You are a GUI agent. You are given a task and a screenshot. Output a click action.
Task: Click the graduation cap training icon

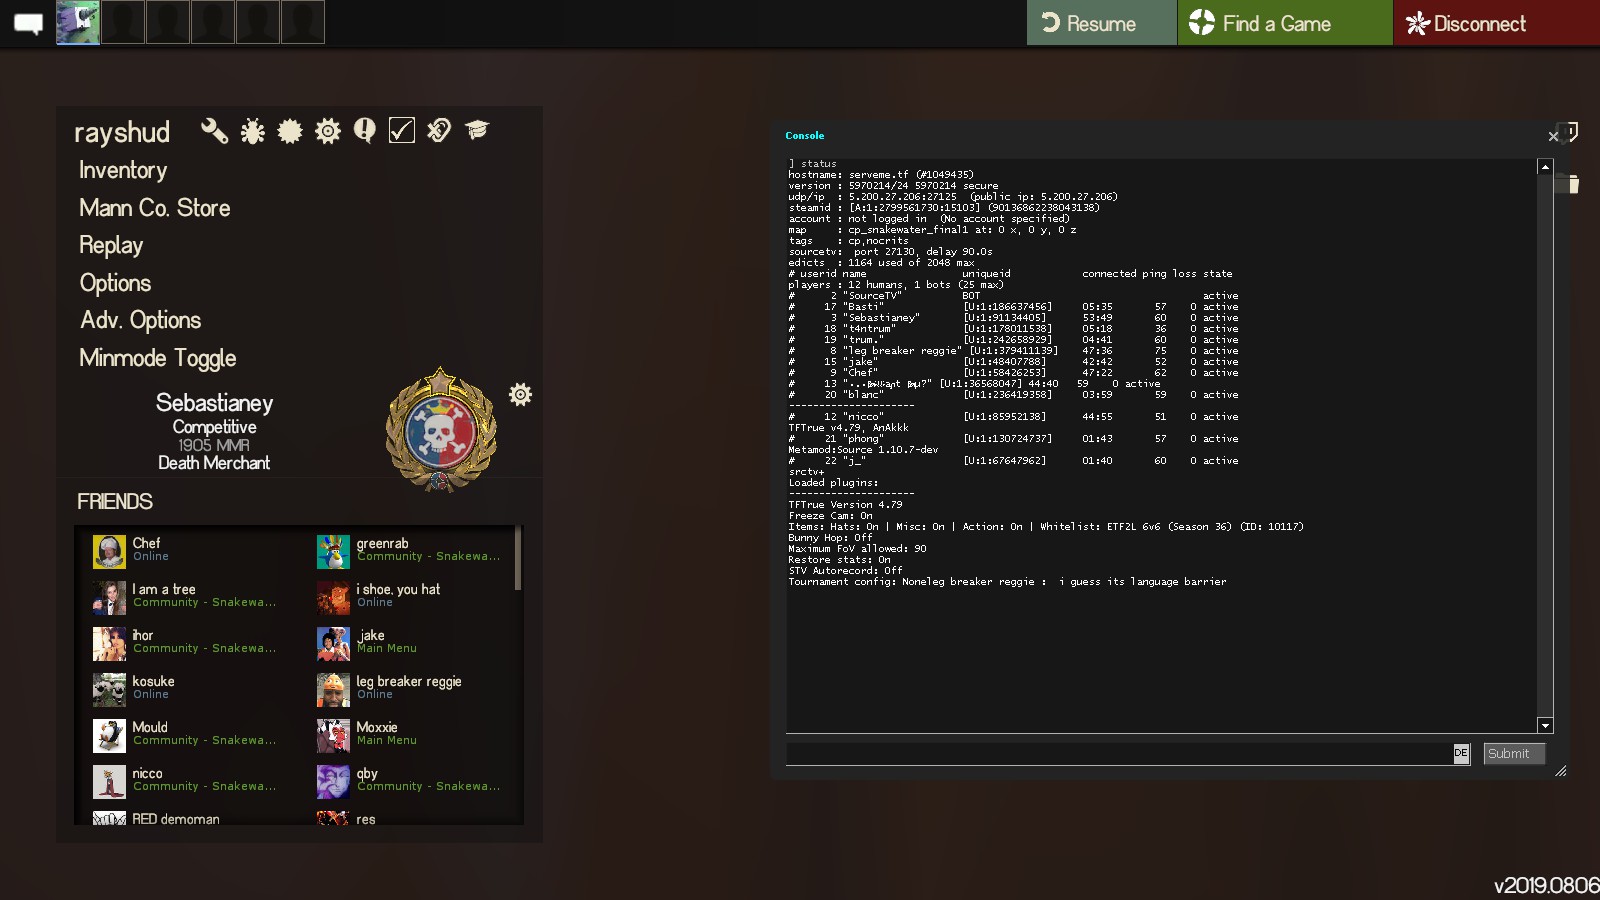point(477,131)
